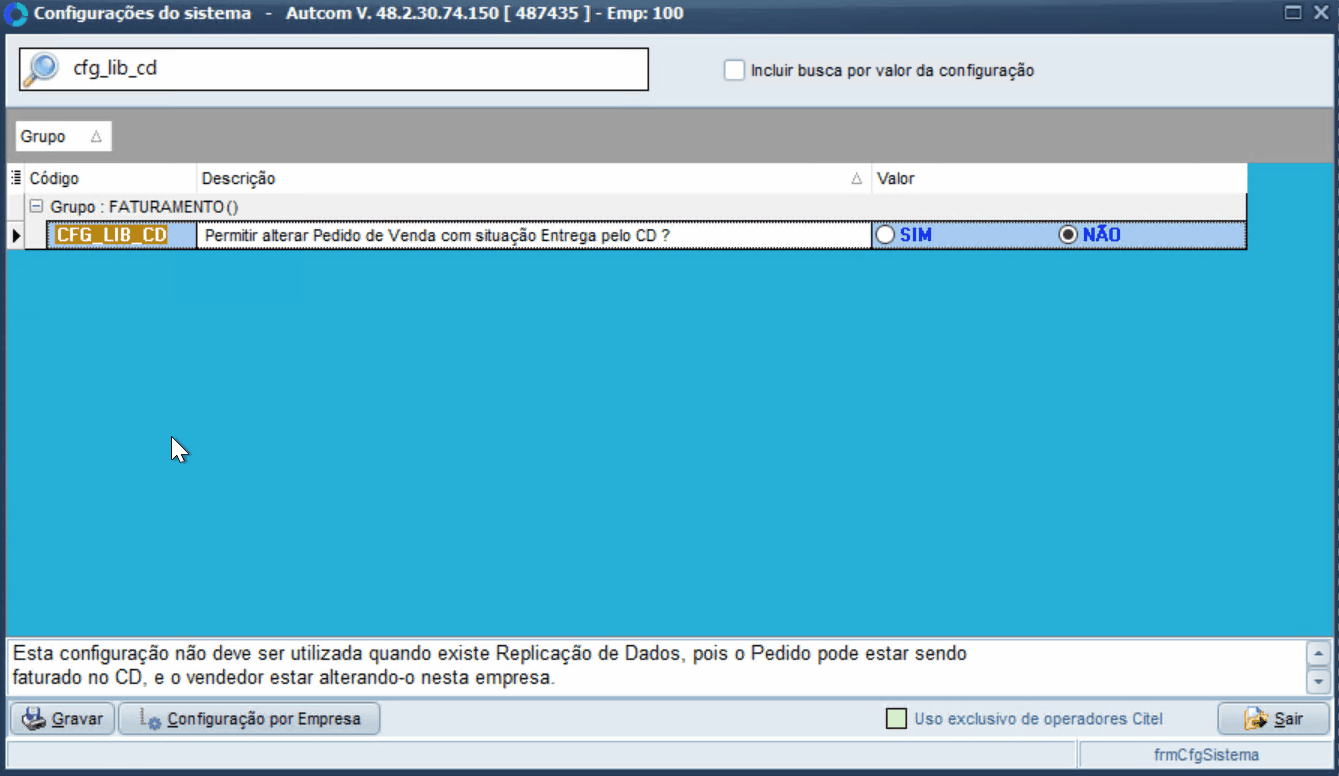The width and height of the screenshot is (1339, 776).
Task: Click the magnifying glass search icon
Action: [x=42, y=69]
